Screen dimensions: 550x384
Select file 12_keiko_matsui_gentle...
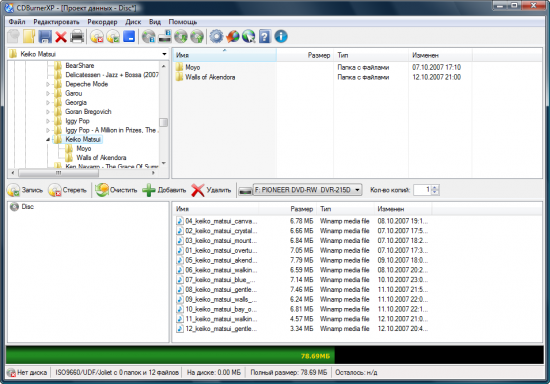coord(221,329)
